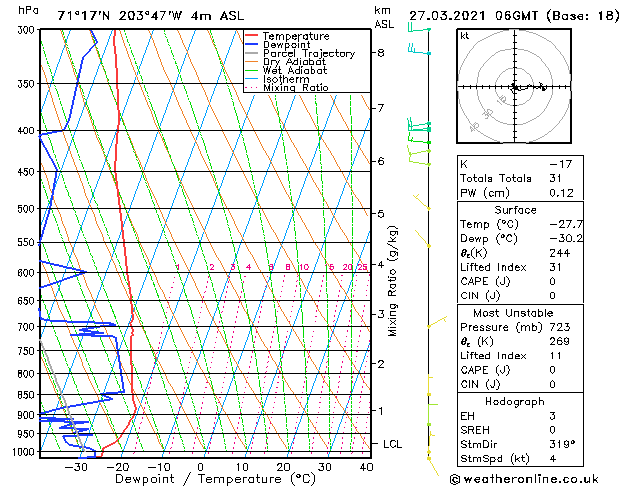Click the Mixing Ratio (g/kg) vertical axis title
The image size is (629, 486).
coord(392,281)
